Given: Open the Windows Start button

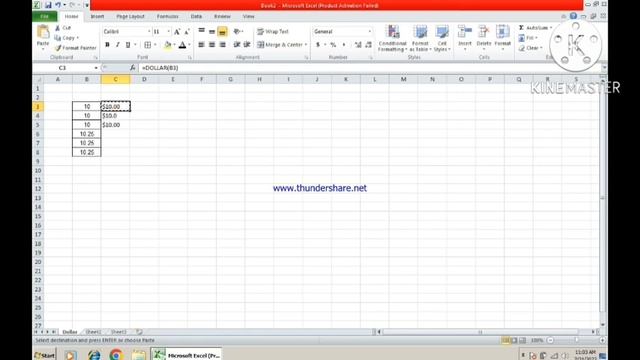Looking at the screenshot, I should point(44,355).
